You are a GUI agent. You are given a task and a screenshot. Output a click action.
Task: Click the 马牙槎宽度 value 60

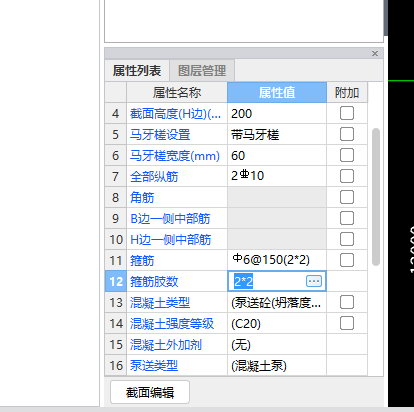pyautogui.click(x=277, y=155)
